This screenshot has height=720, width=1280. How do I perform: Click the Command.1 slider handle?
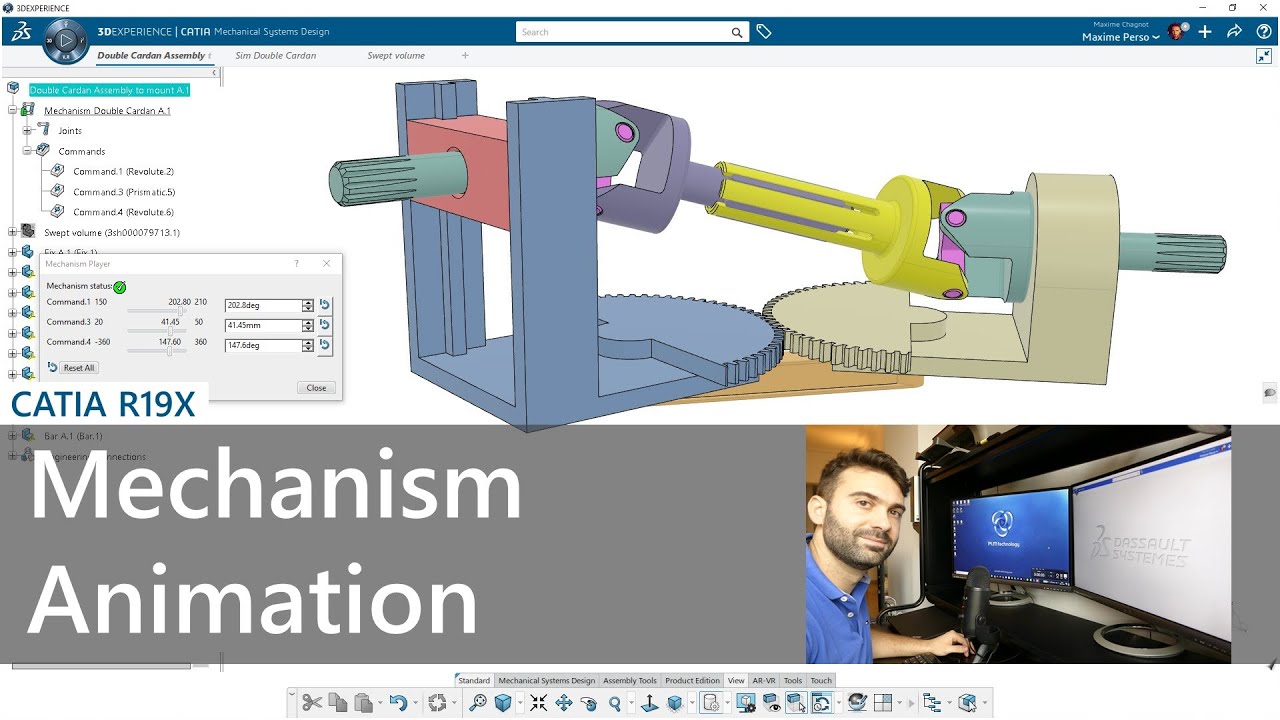click(x=181, y=311)
